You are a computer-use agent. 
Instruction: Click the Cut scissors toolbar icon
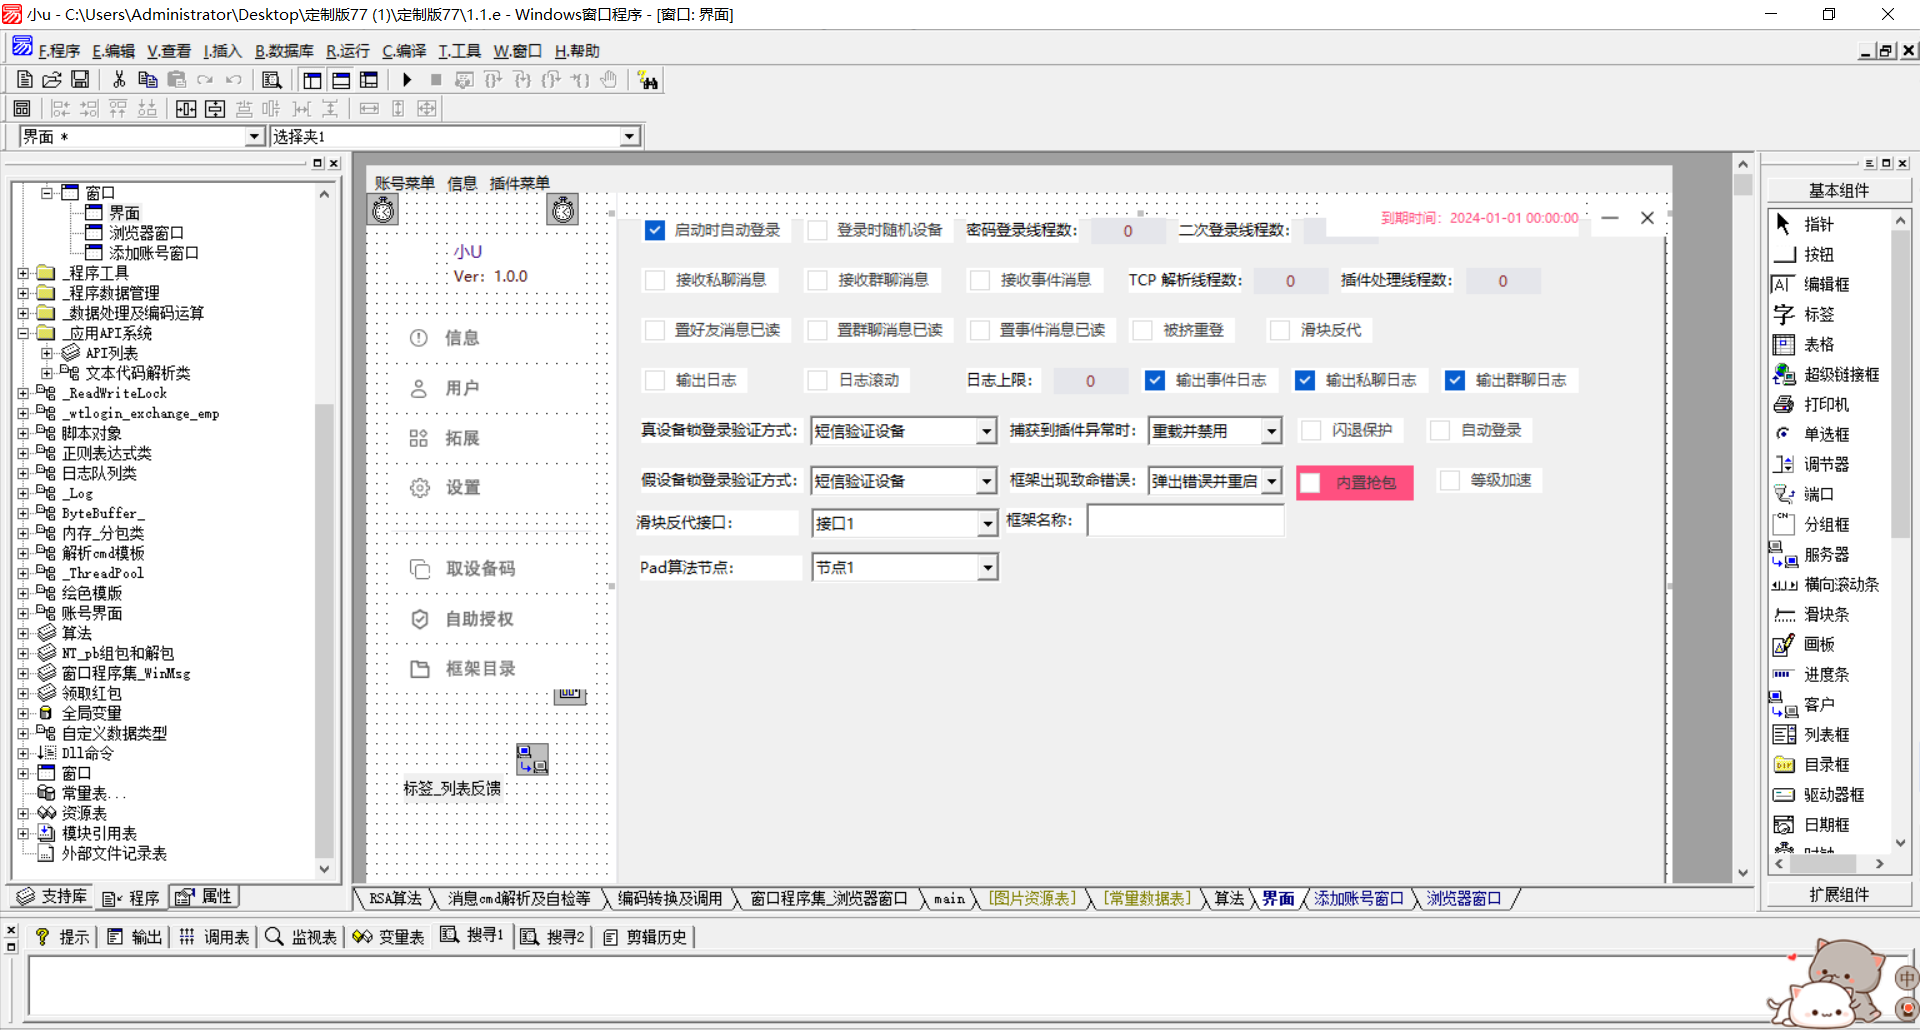119,80
